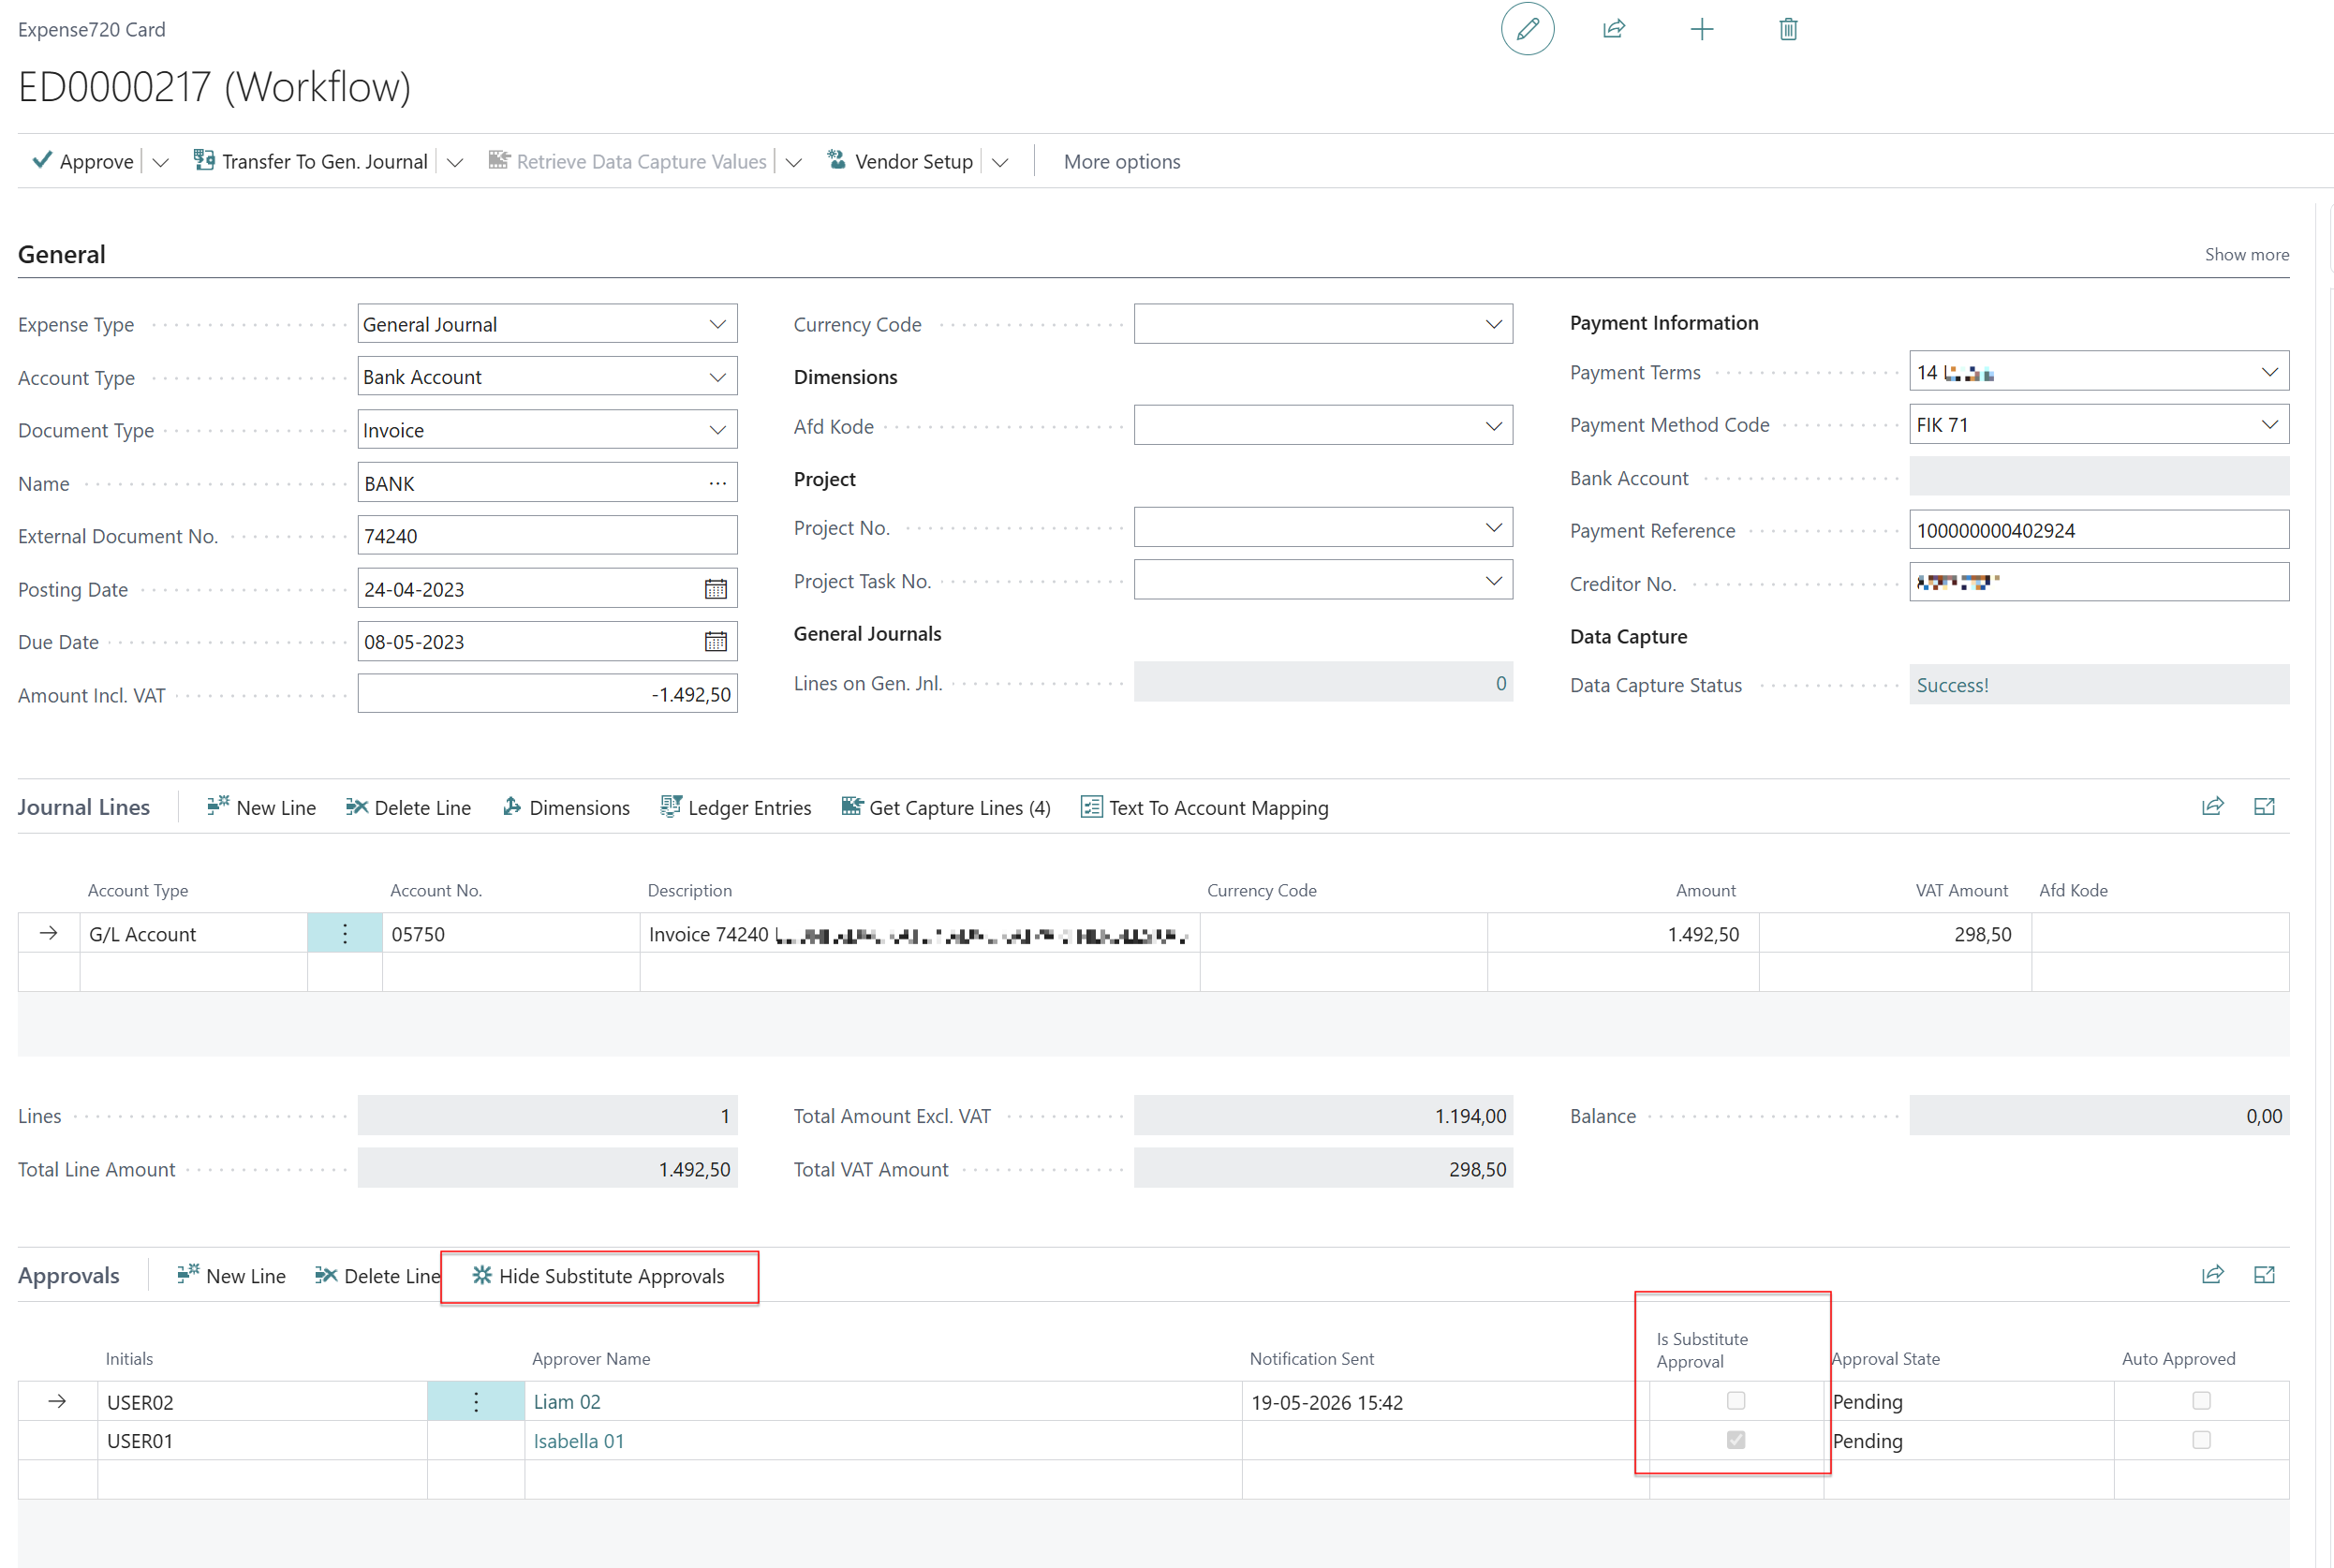Expand the Approve action's dropdown arrow

(x=160, y=162)
